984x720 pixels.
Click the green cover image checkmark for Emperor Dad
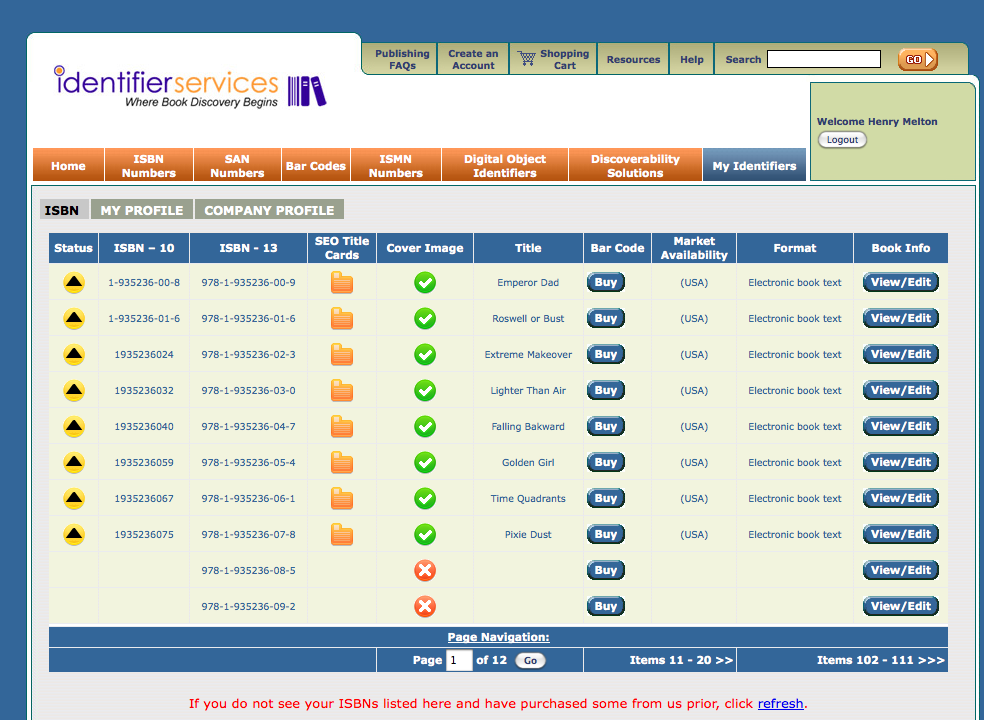point(425,282)
